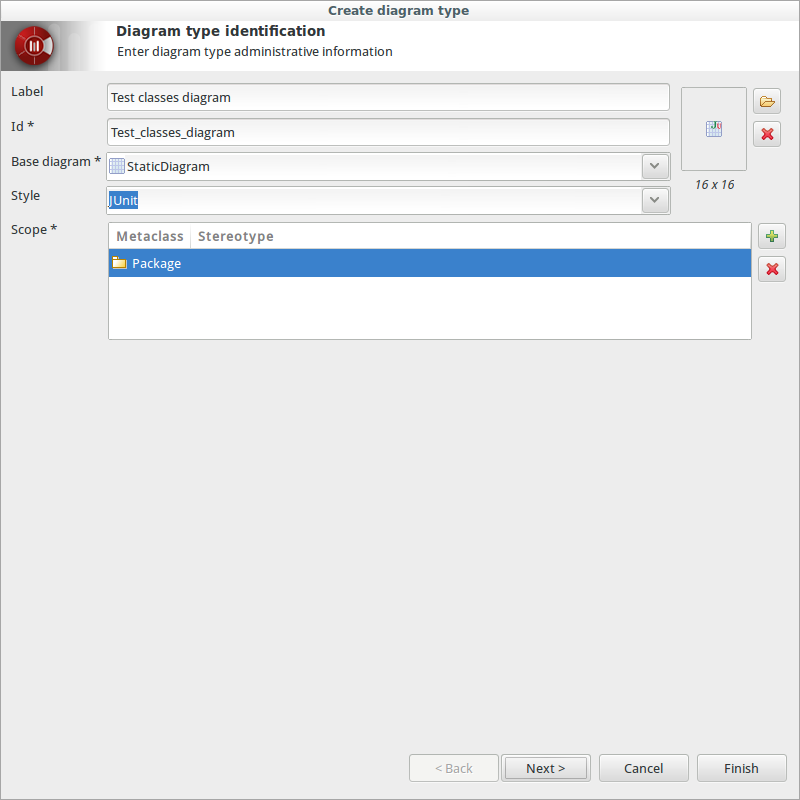Screen dimensions: 800x800
Task: Click the Package folder icon in scope list
Action: click(x=119, y=263)
